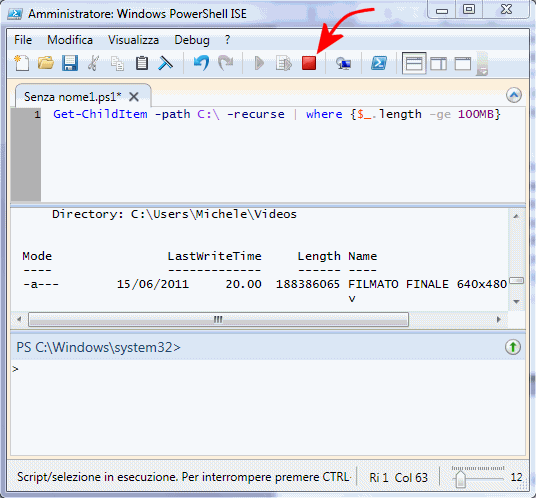Stop execution with red square button
This screenshot has height=498, width=536.
(309, 64)
